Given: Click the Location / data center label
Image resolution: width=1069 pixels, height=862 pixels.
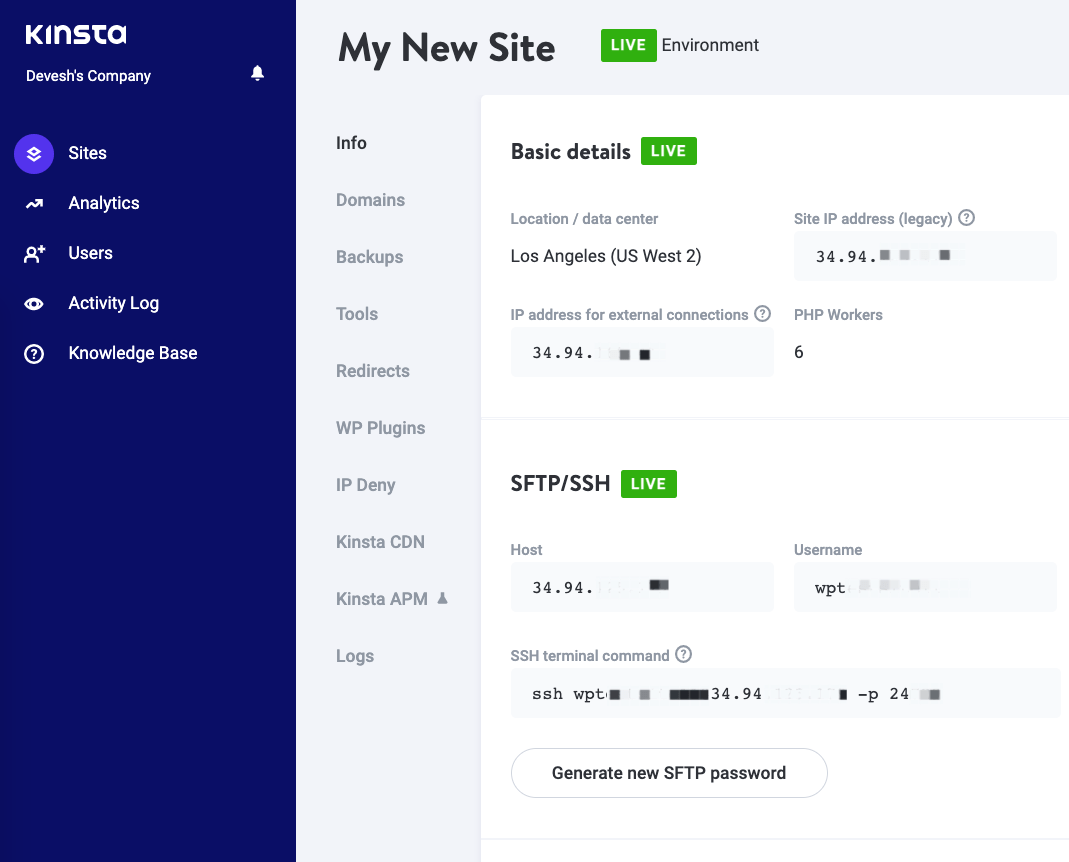Looking at the screenshot, I should click(584, 219).
